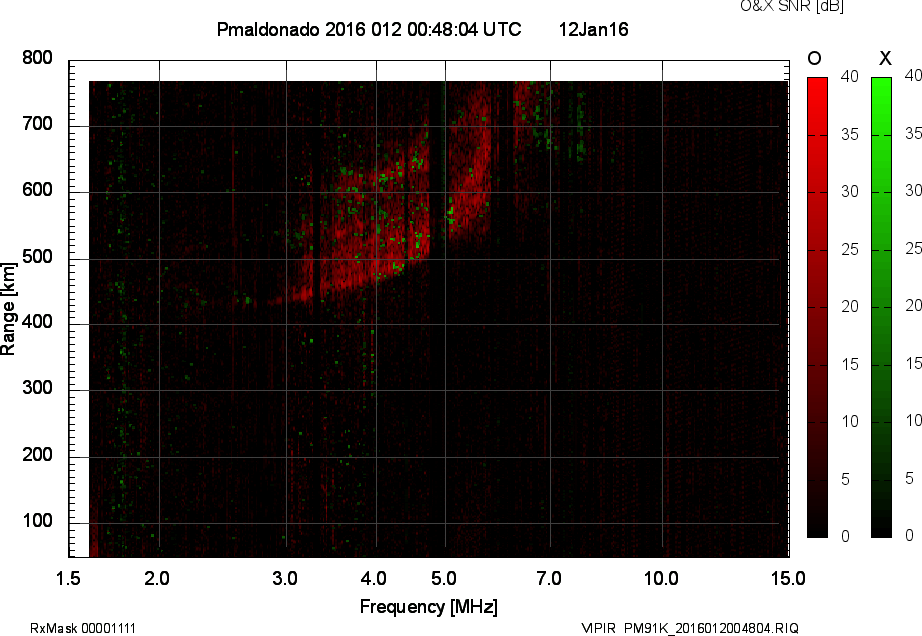Screen dimensions: 922x636
Task: Click the 600 km range tick label
Action: (x=38, y=190)
